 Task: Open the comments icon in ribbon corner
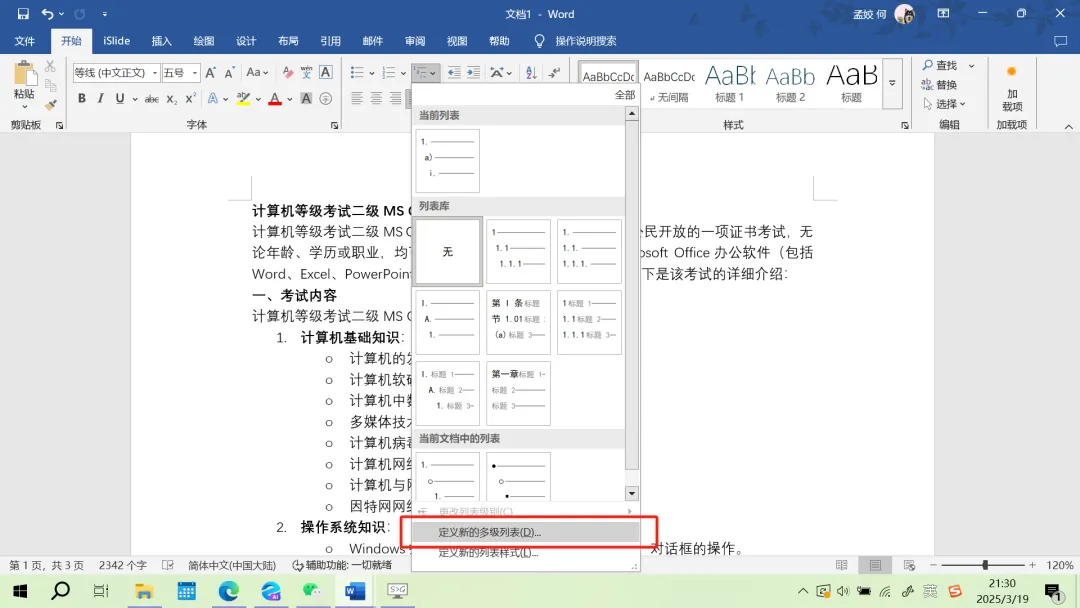coord(1060,41)
